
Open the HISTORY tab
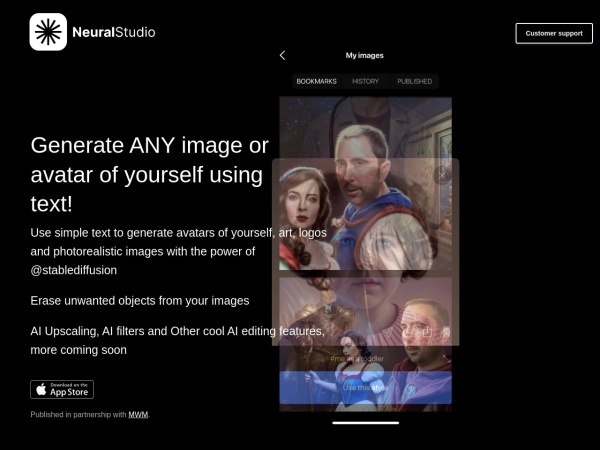tap(365, 81)
